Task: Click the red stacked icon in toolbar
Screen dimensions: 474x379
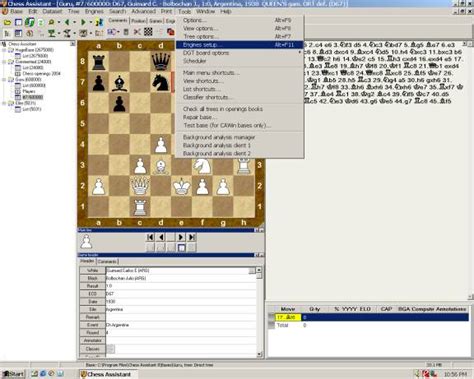Action: click(x=171, y=32)
